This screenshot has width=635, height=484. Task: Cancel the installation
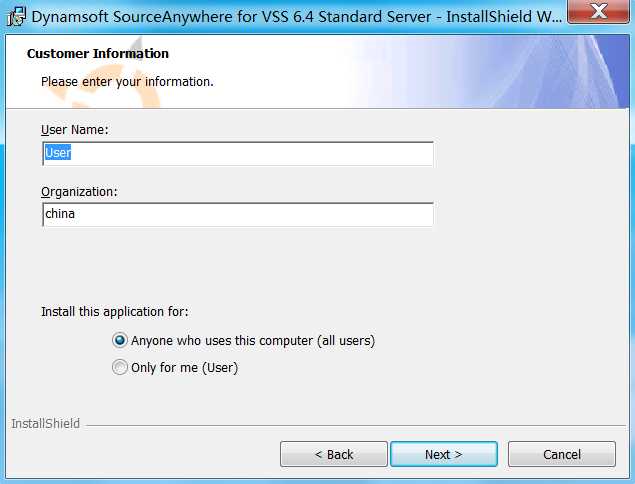(x=561, y=454)
